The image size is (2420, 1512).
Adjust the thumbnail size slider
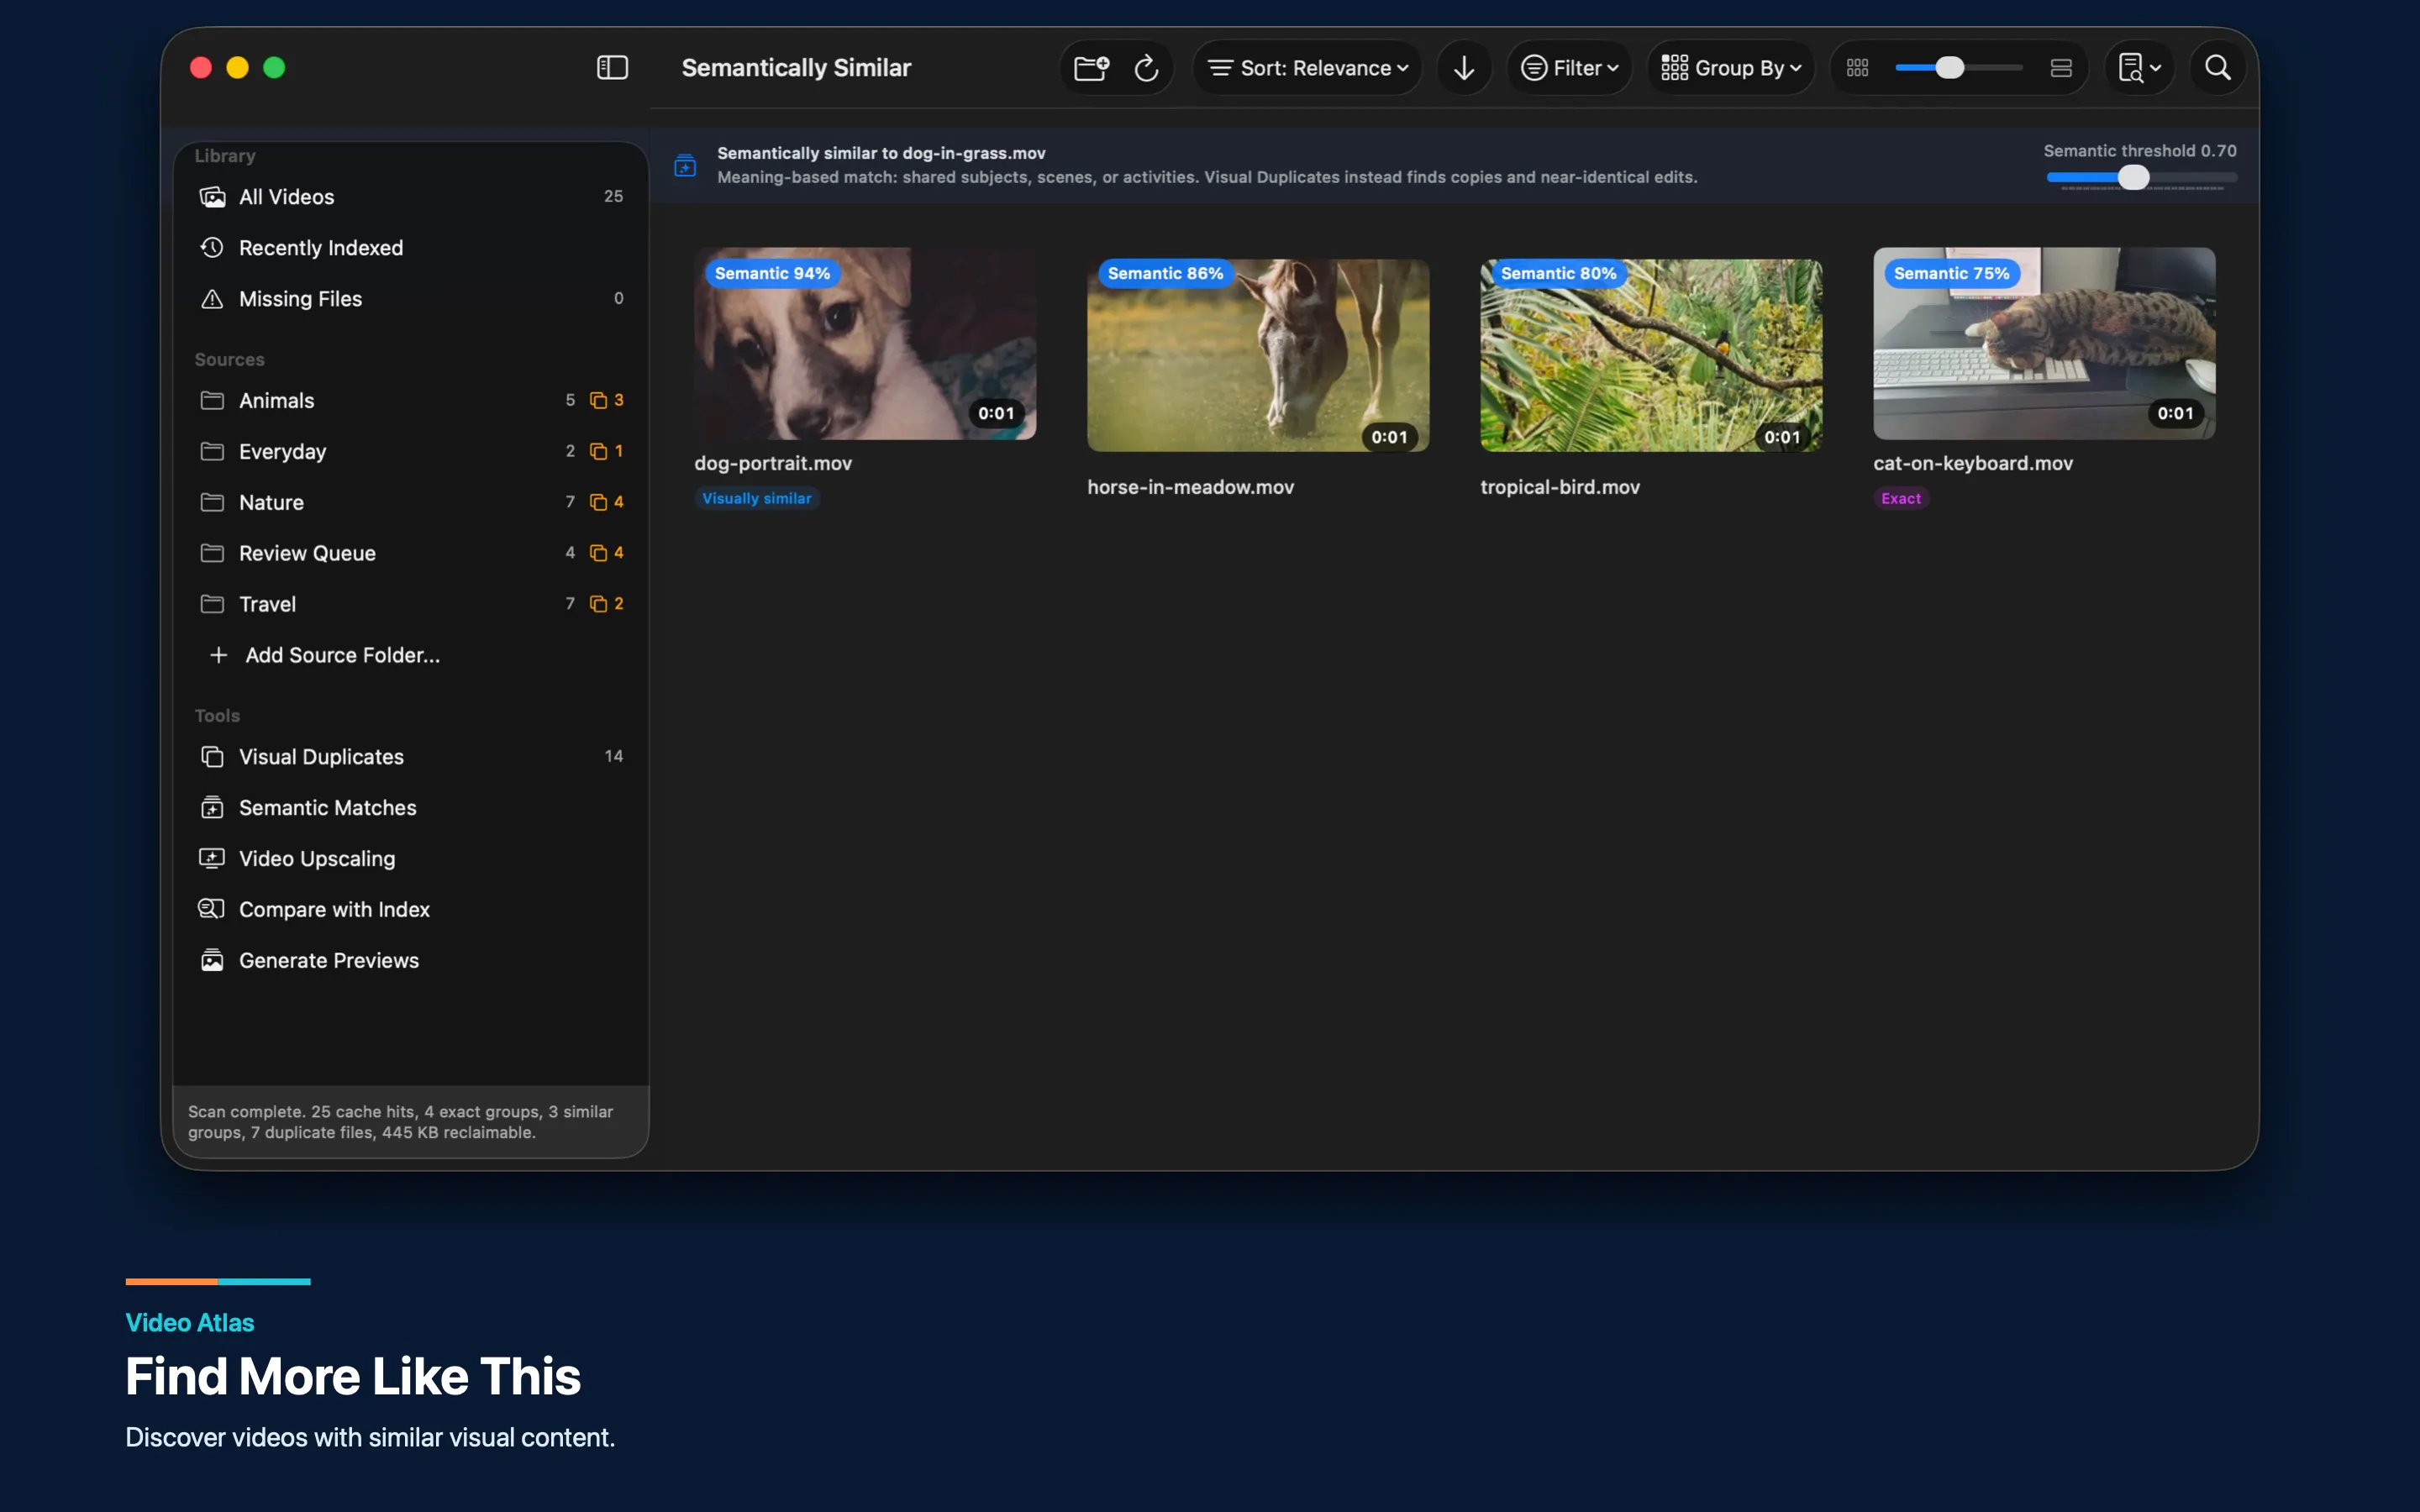point(1958,68)
